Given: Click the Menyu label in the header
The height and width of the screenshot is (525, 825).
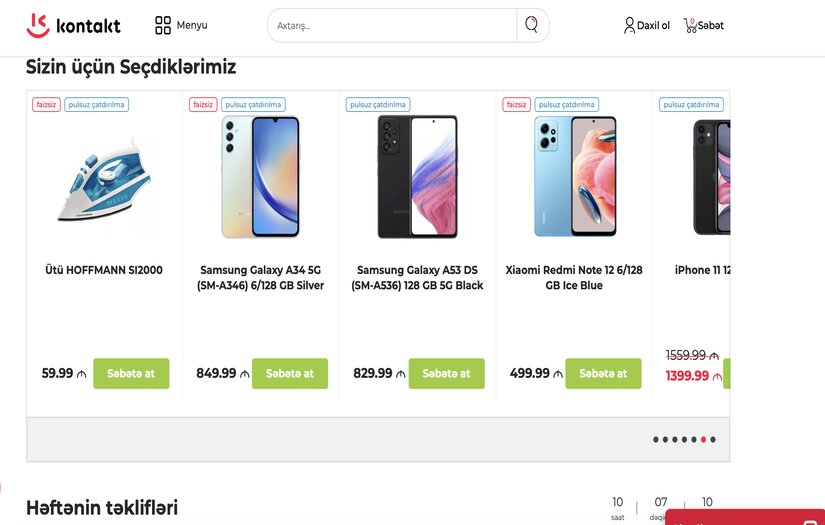Looking at the screenshot, I should point(192,25).
